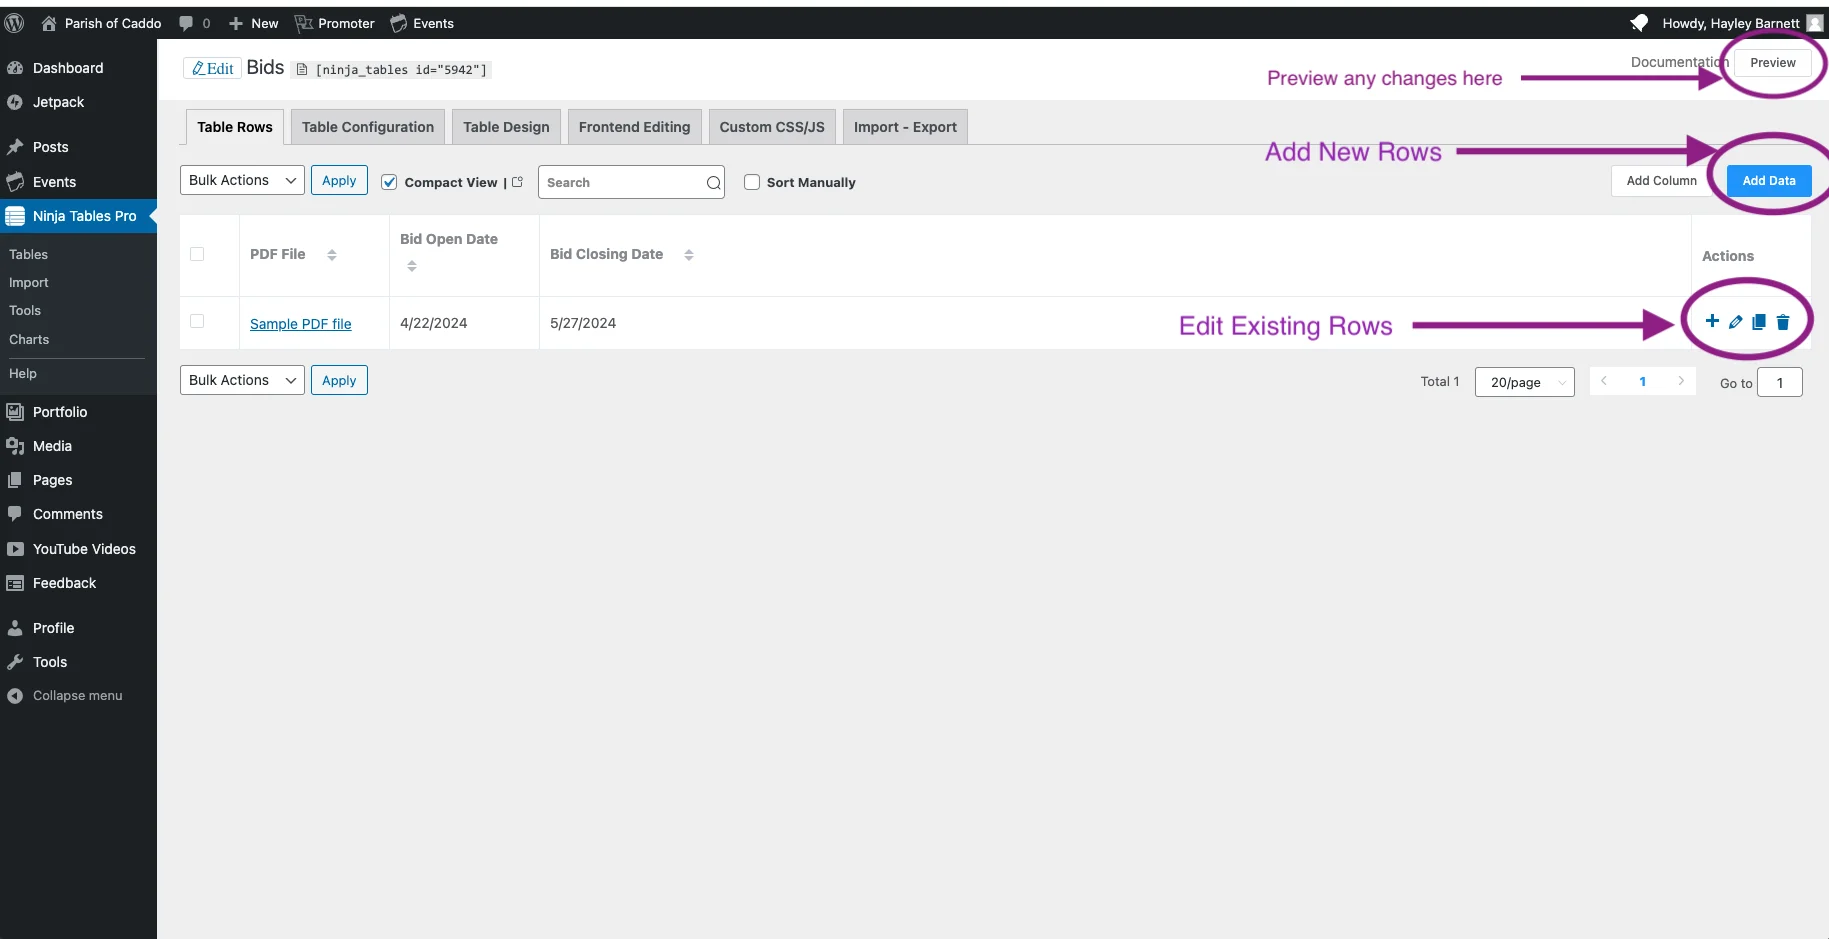Open the 20/page pagination dropdown

(1524, 382)
